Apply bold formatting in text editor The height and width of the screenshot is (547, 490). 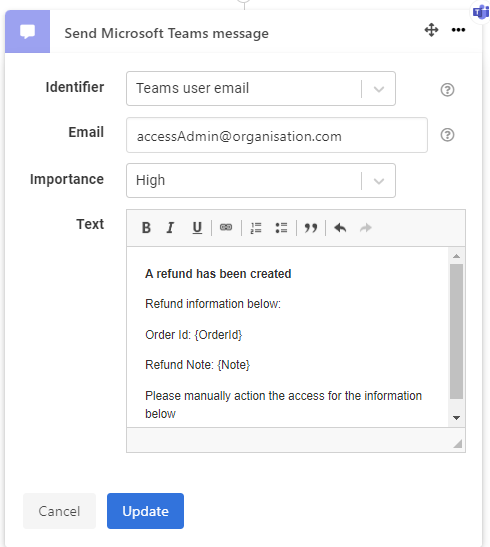[x=146, y=228]
